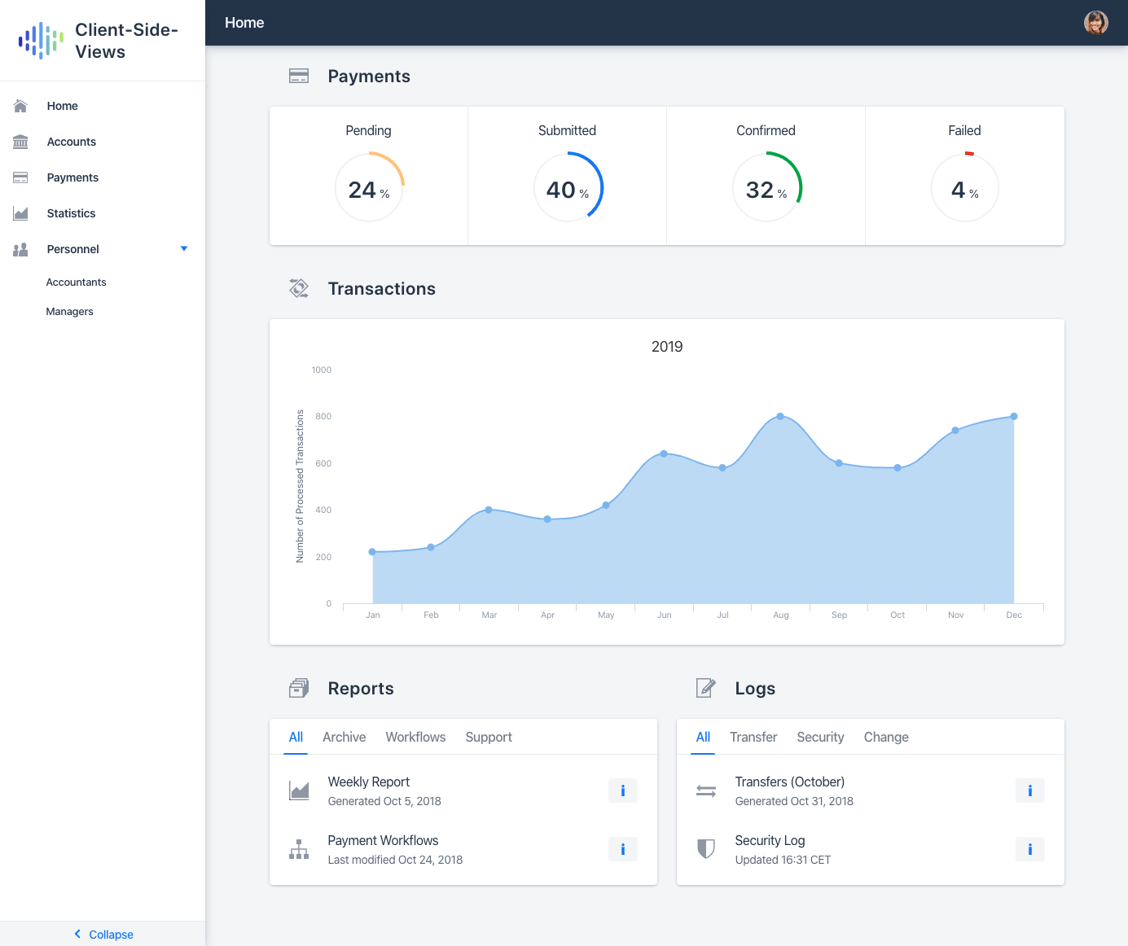Screen dimensions: 1128x946
Task: Switch to the Archive tab in Reports
Action: pyautogui.click(x=344, y=737)
